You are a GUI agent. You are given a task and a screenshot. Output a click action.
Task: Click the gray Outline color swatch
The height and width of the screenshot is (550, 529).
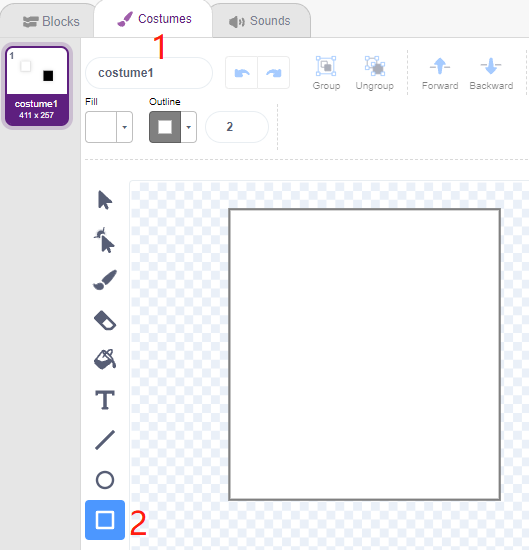(x=165, y=127)
